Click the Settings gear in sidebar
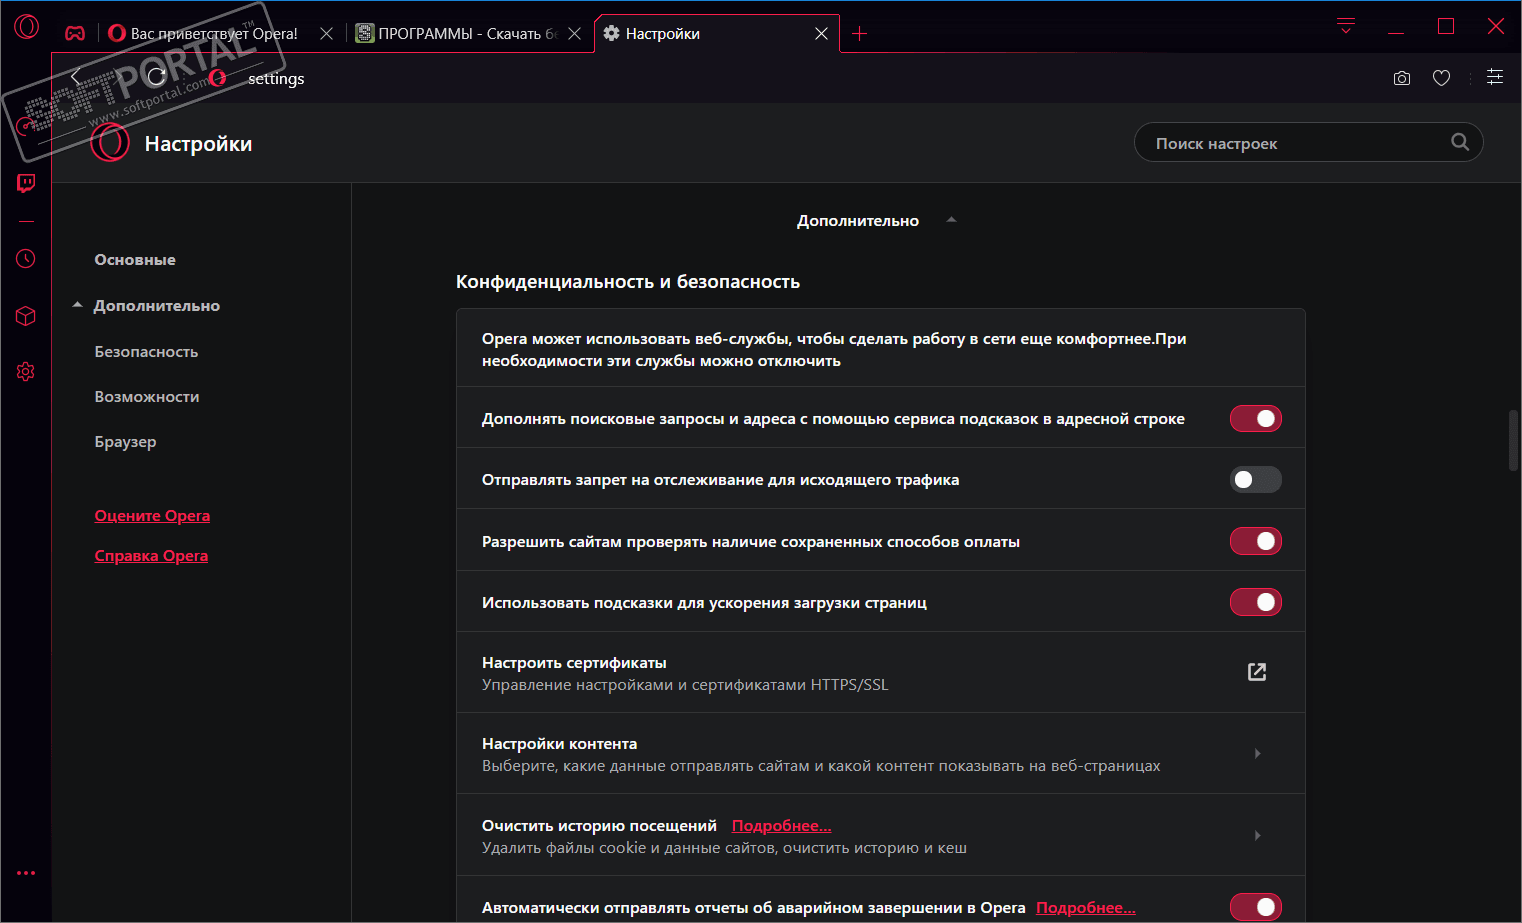The image size is (1522, 923). pyautogui.click(x=26, y=372)
